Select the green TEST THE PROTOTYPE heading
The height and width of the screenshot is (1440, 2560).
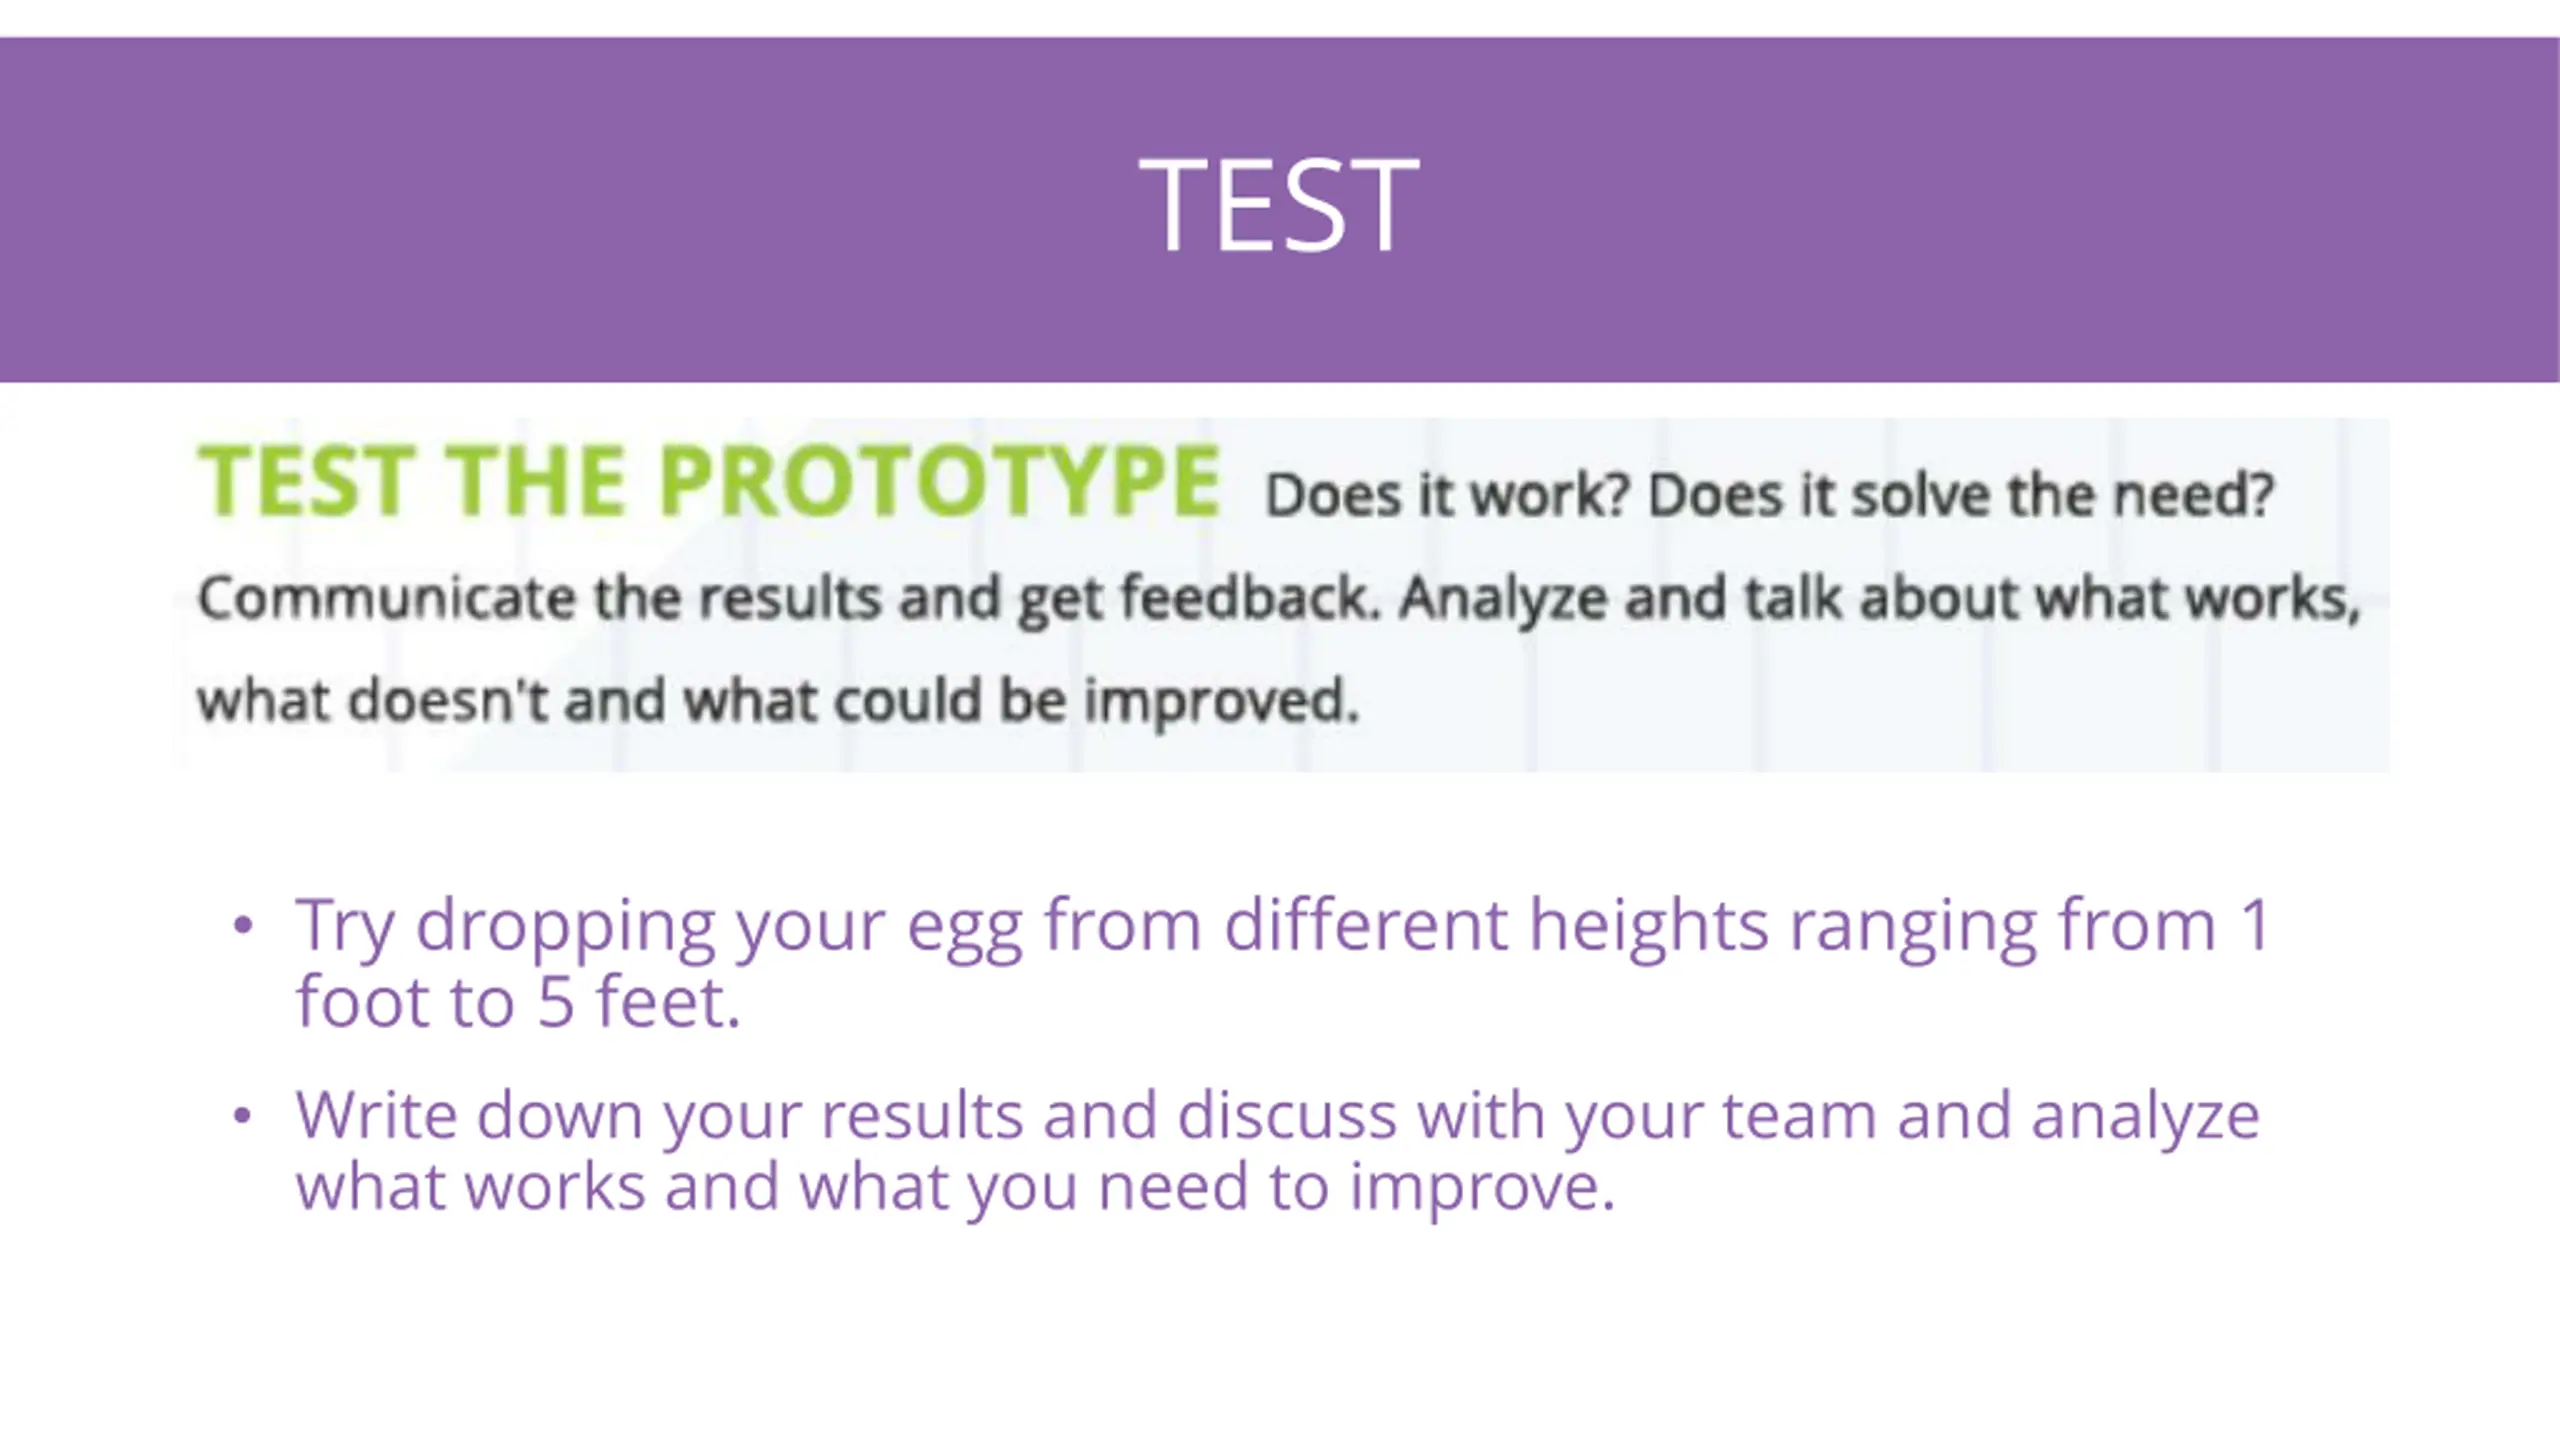click(708, 482)
